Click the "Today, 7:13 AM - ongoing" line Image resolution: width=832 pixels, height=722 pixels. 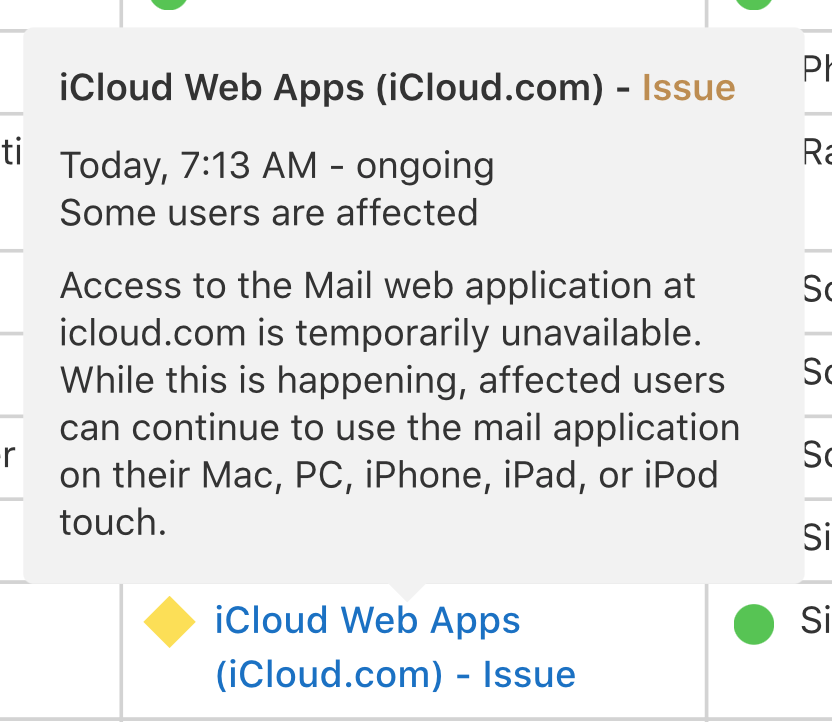[277, 165]
